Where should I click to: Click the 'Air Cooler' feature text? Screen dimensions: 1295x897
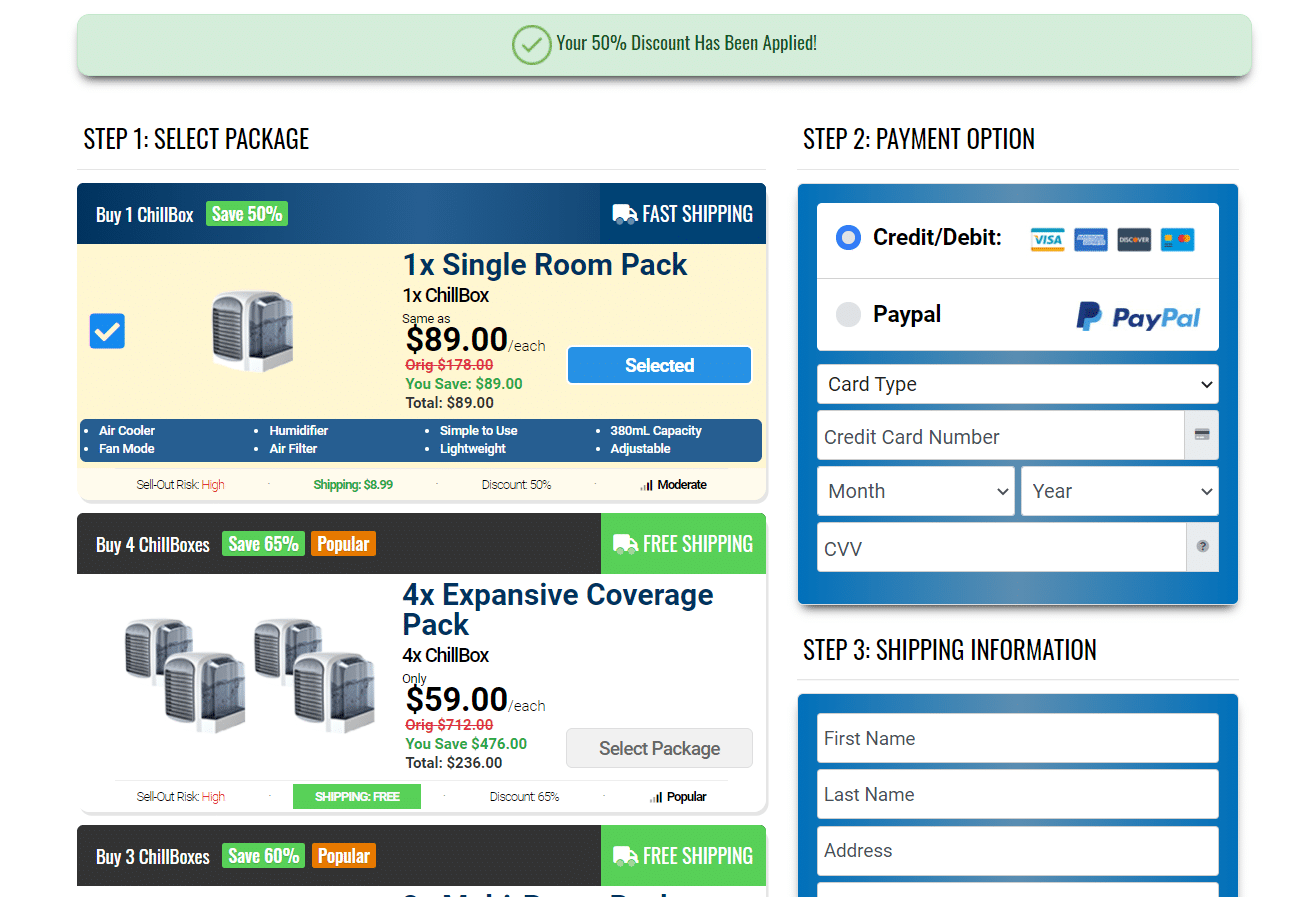pos(127,431)
